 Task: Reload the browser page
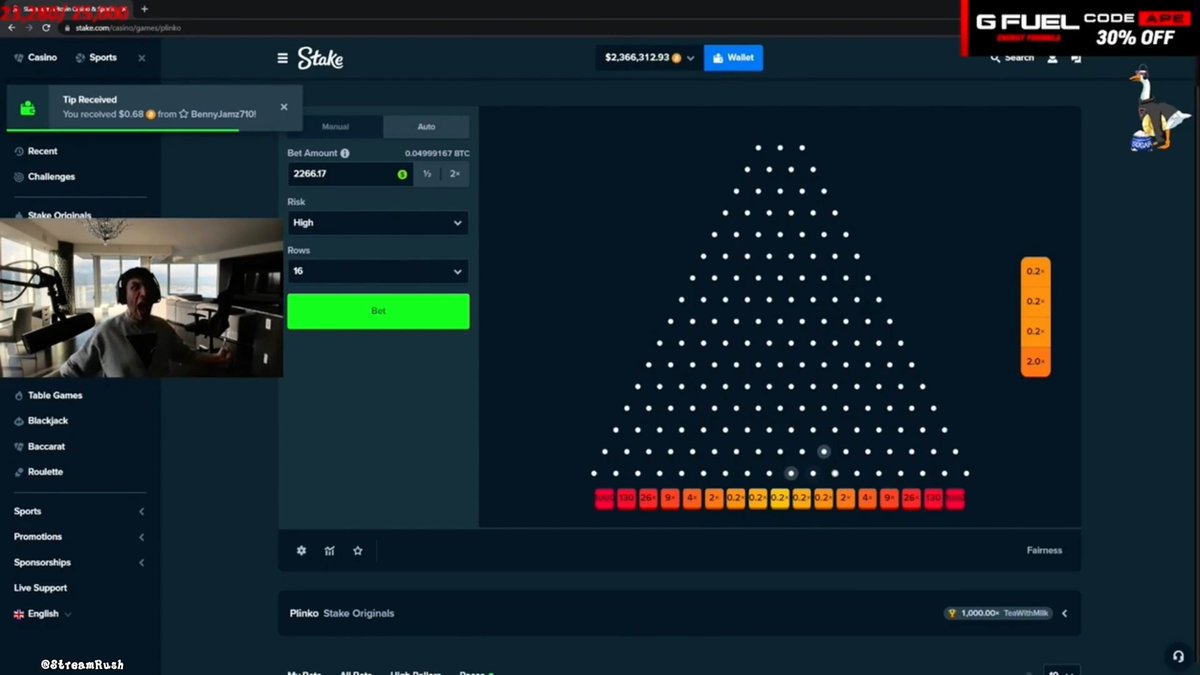pos(44,28)
